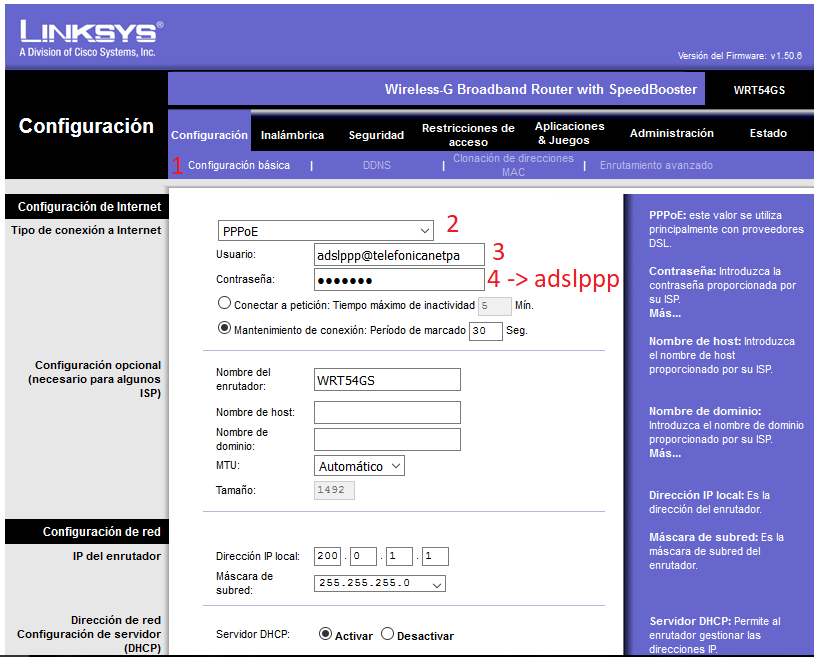Click the Servidor DHCP help heading
The width and height of the screenshot is (814, 658).
point(690,621)
